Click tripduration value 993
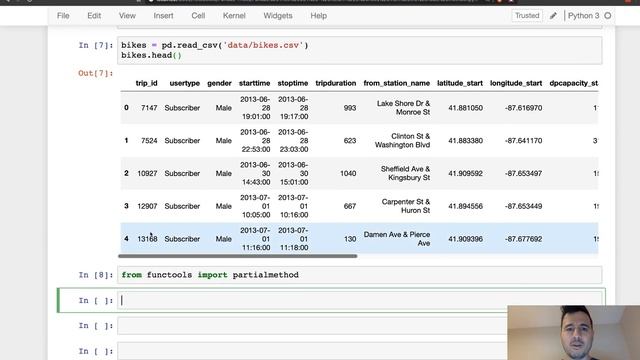 (350, 108)
